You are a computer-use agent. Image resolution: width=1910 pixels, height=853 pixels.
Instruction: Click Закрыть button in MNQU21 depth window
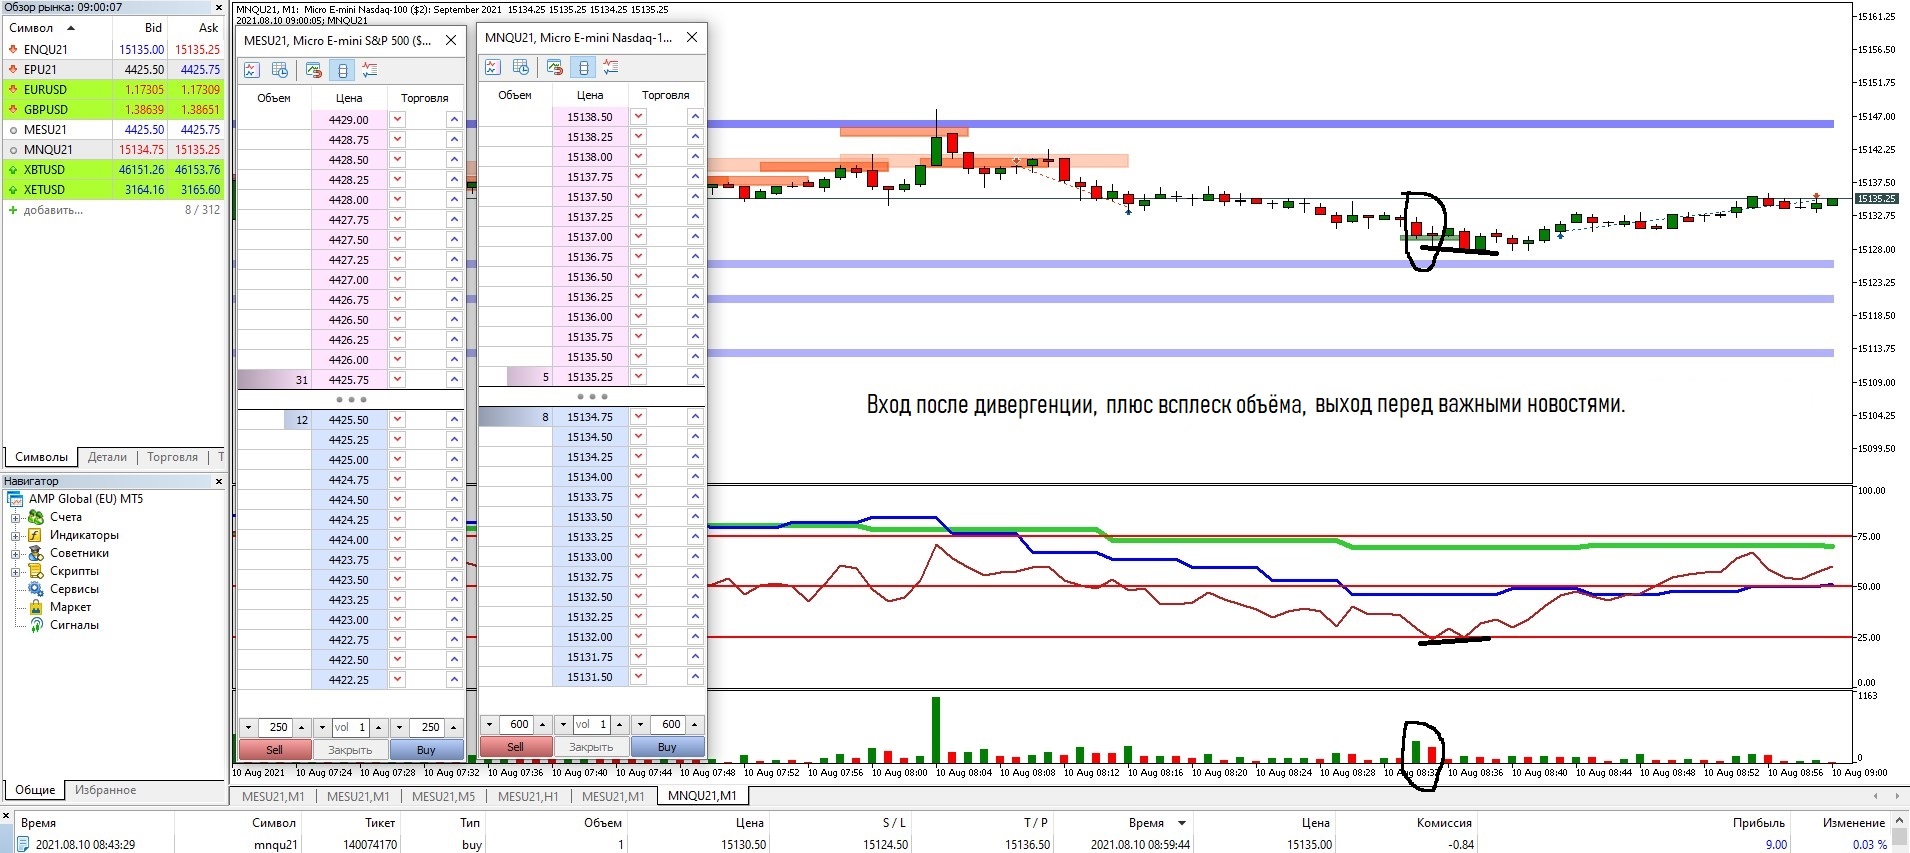click(x=591, y=747)
